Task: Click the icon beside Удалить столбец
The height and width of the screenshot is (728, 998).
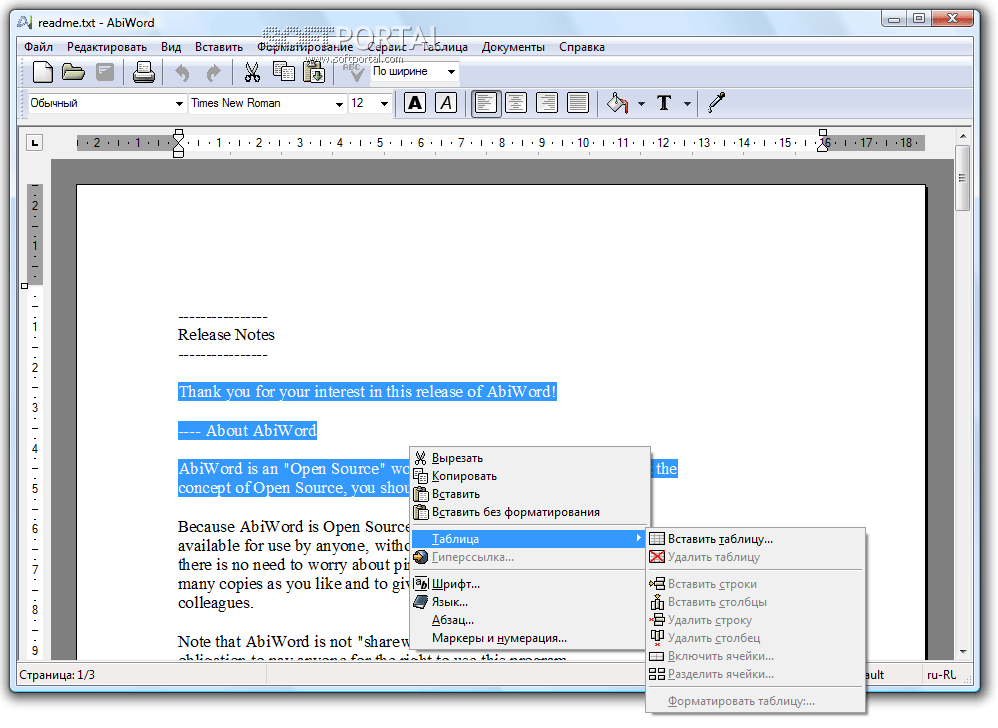Action: point(657,638)
